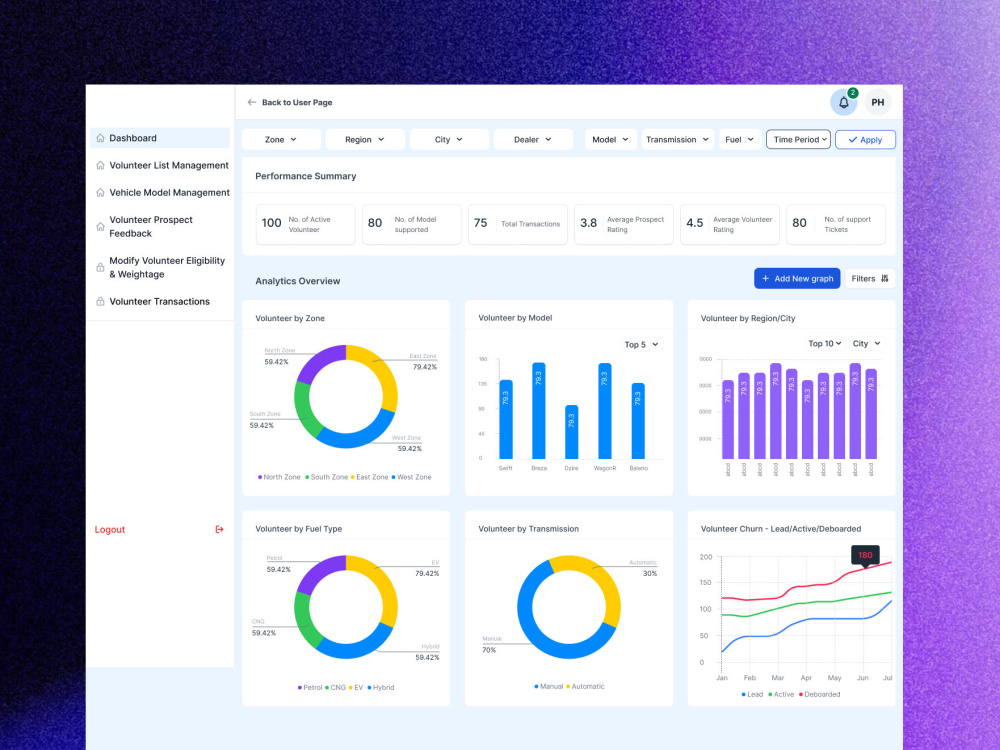Viewport: 1000px width, 750px height.
Task: Click Add New graph button
Action: 797,279
